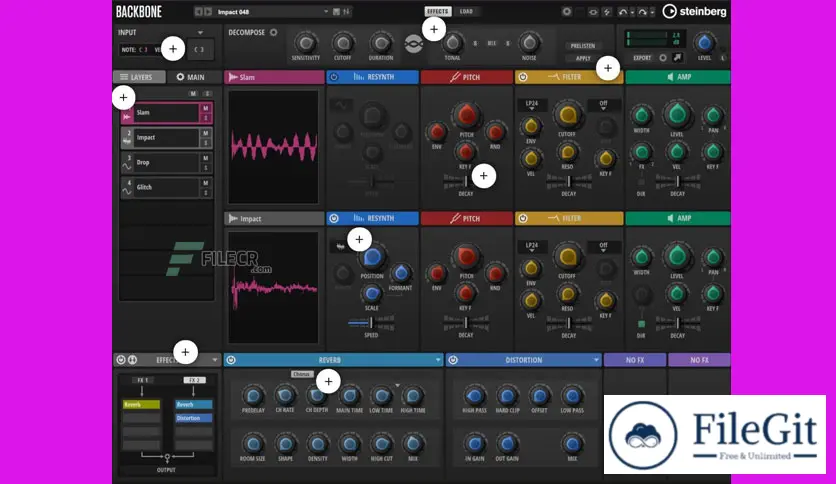Toggle the Slam layer Resynth power button
This screenshot has height=484, width=836.
[334, 77]
